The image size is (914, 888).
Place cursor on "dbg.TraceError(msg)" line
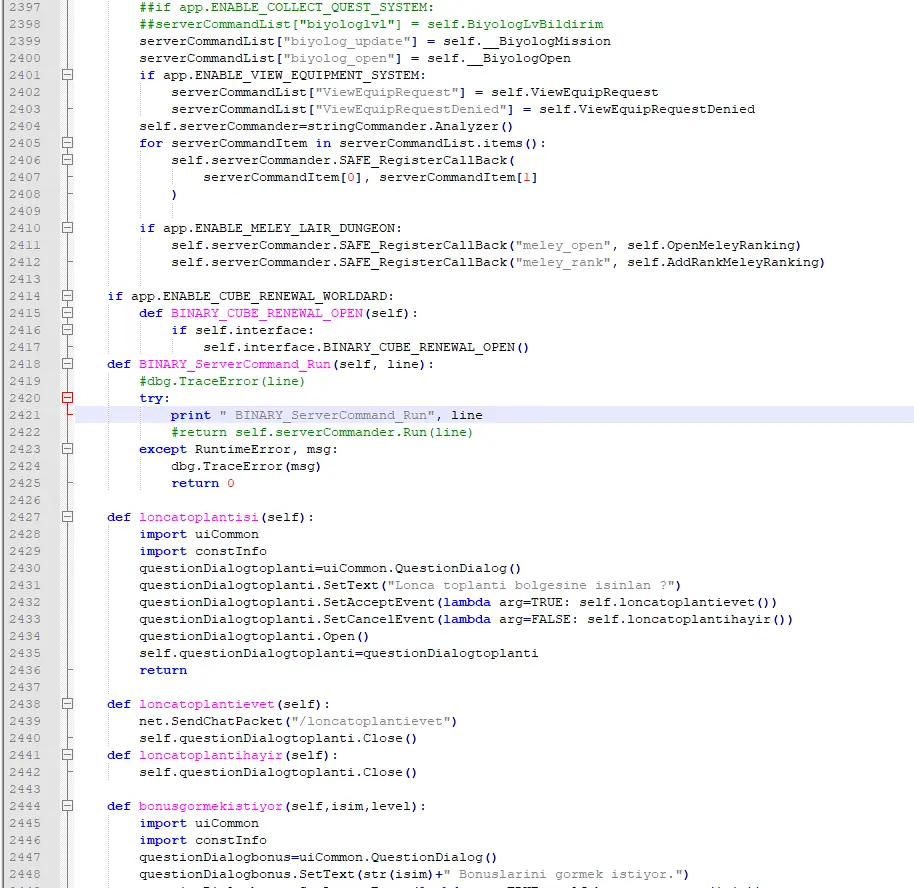pyautogui.click(x=246, y=466)
